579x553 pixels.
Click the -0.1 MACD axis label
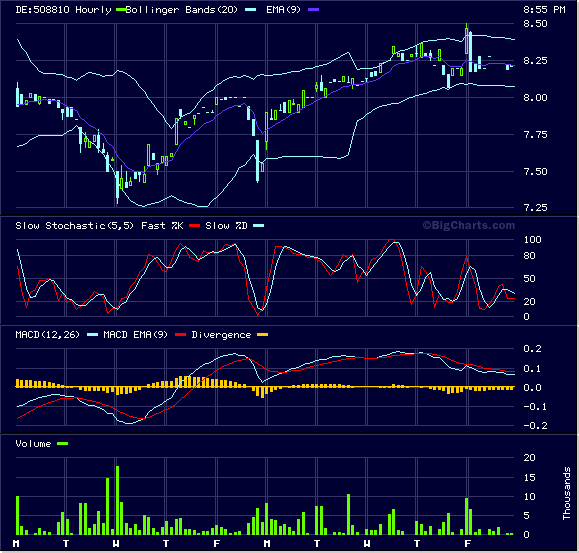(535, 407)
